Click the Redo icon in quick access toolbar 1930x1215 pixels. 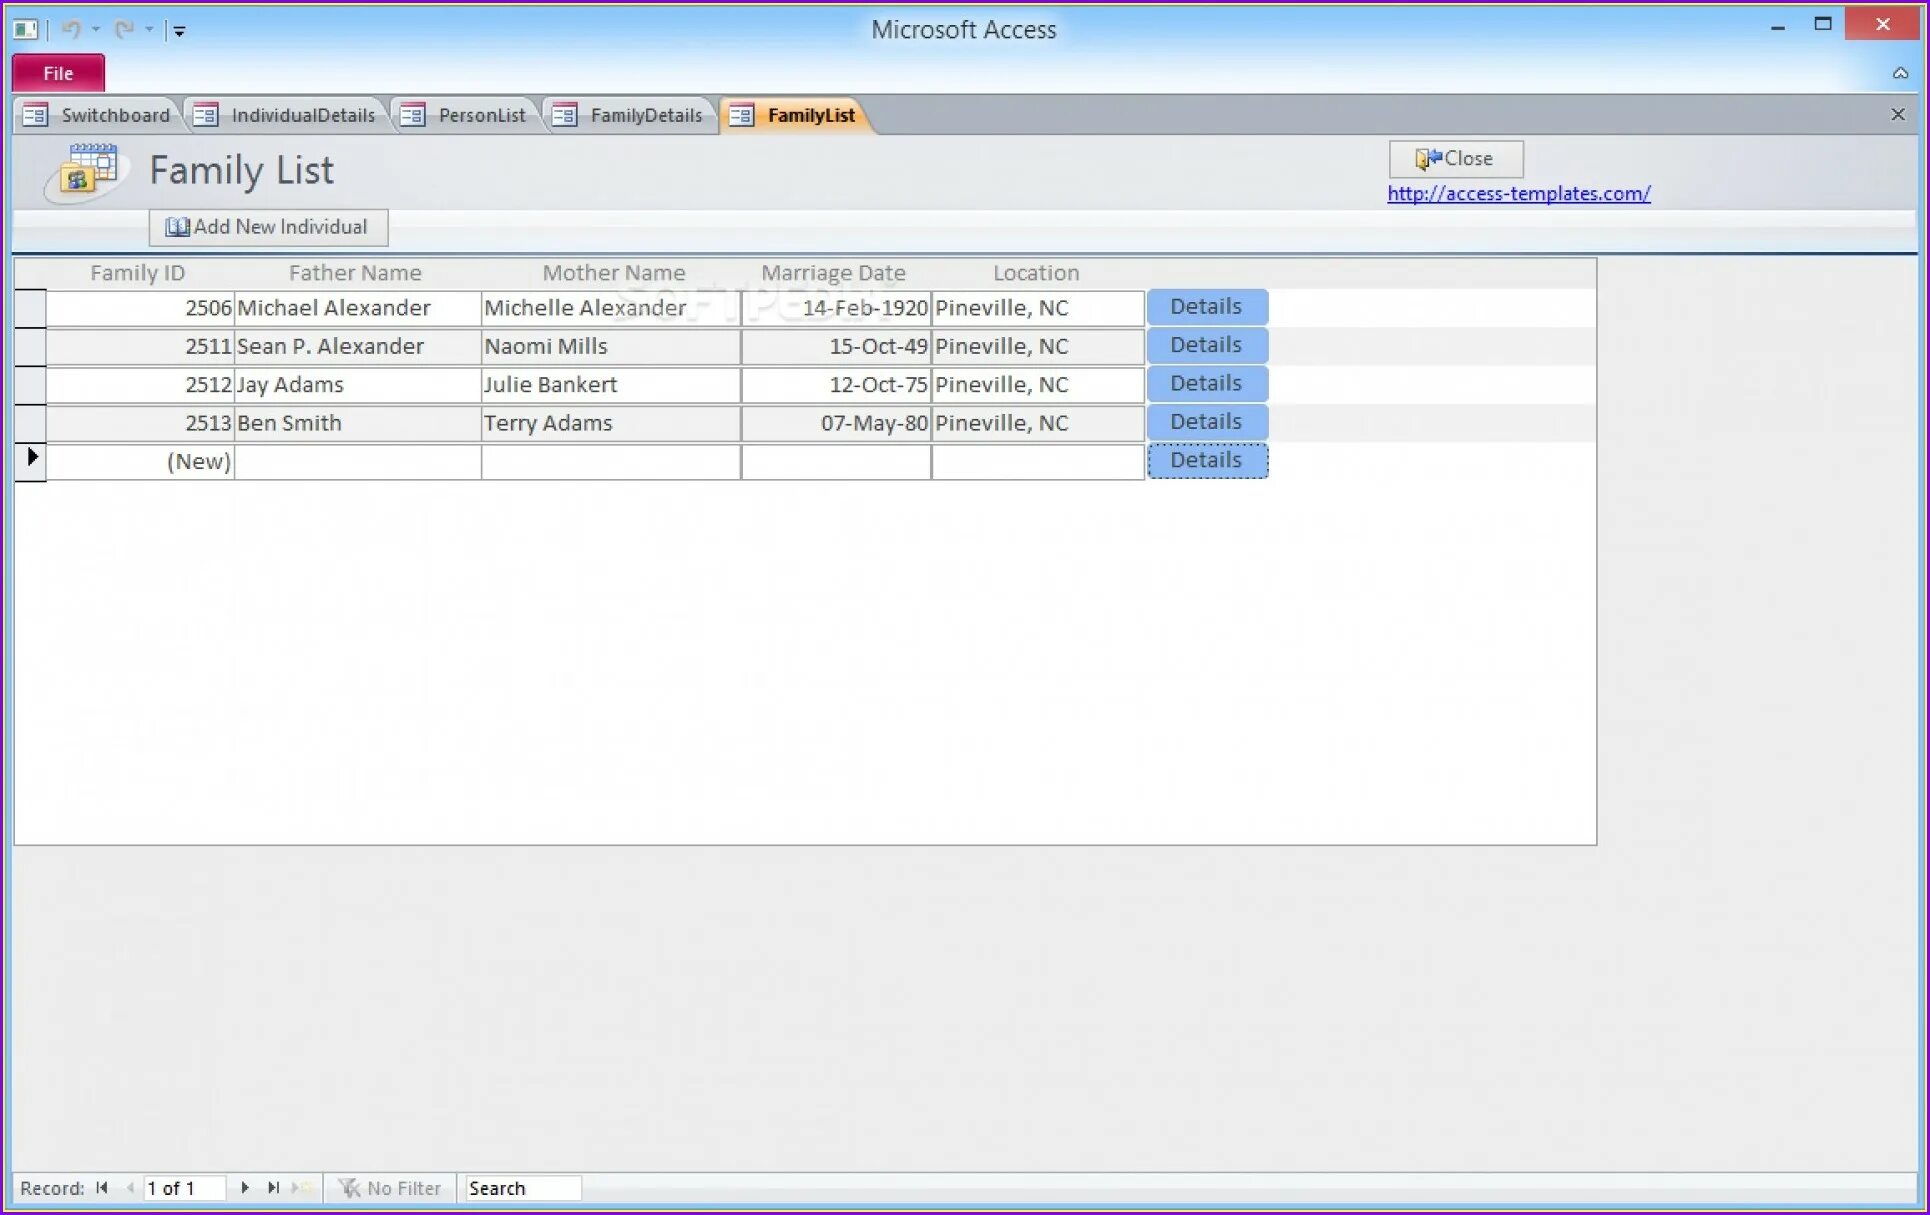tap(124, 29)
